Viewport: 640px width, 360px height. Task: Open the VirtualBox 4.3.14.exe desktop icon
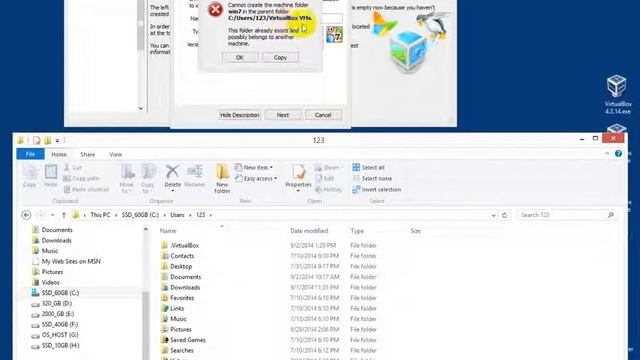[x=617, y=94]
